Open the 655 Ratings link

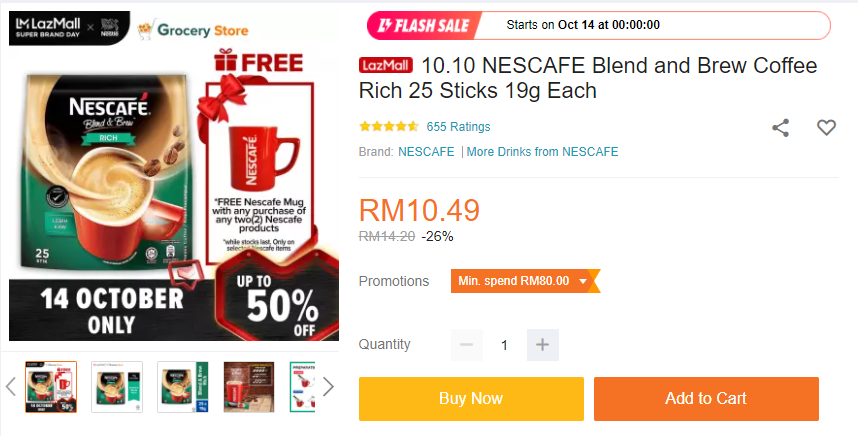459,127
